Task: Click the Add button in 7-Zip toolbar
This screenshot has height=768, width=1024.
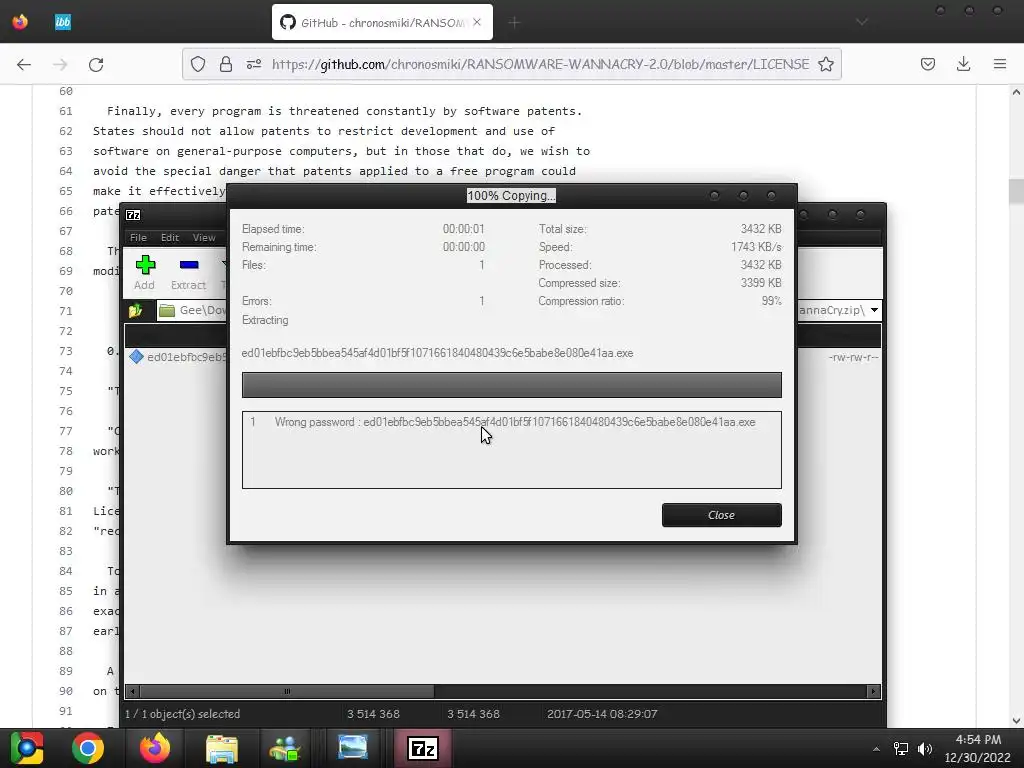Action: tap(144, 273)
